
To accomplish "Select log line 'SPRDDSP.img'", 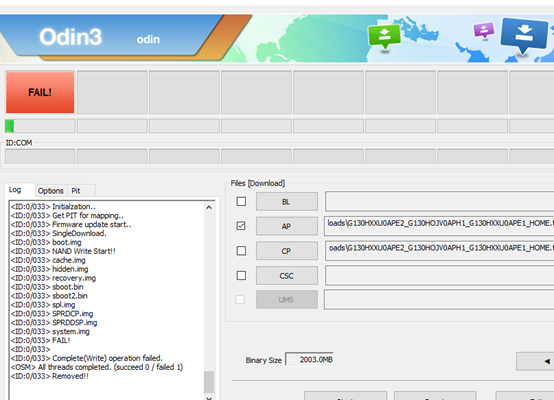I will click(x=54, y=322).
